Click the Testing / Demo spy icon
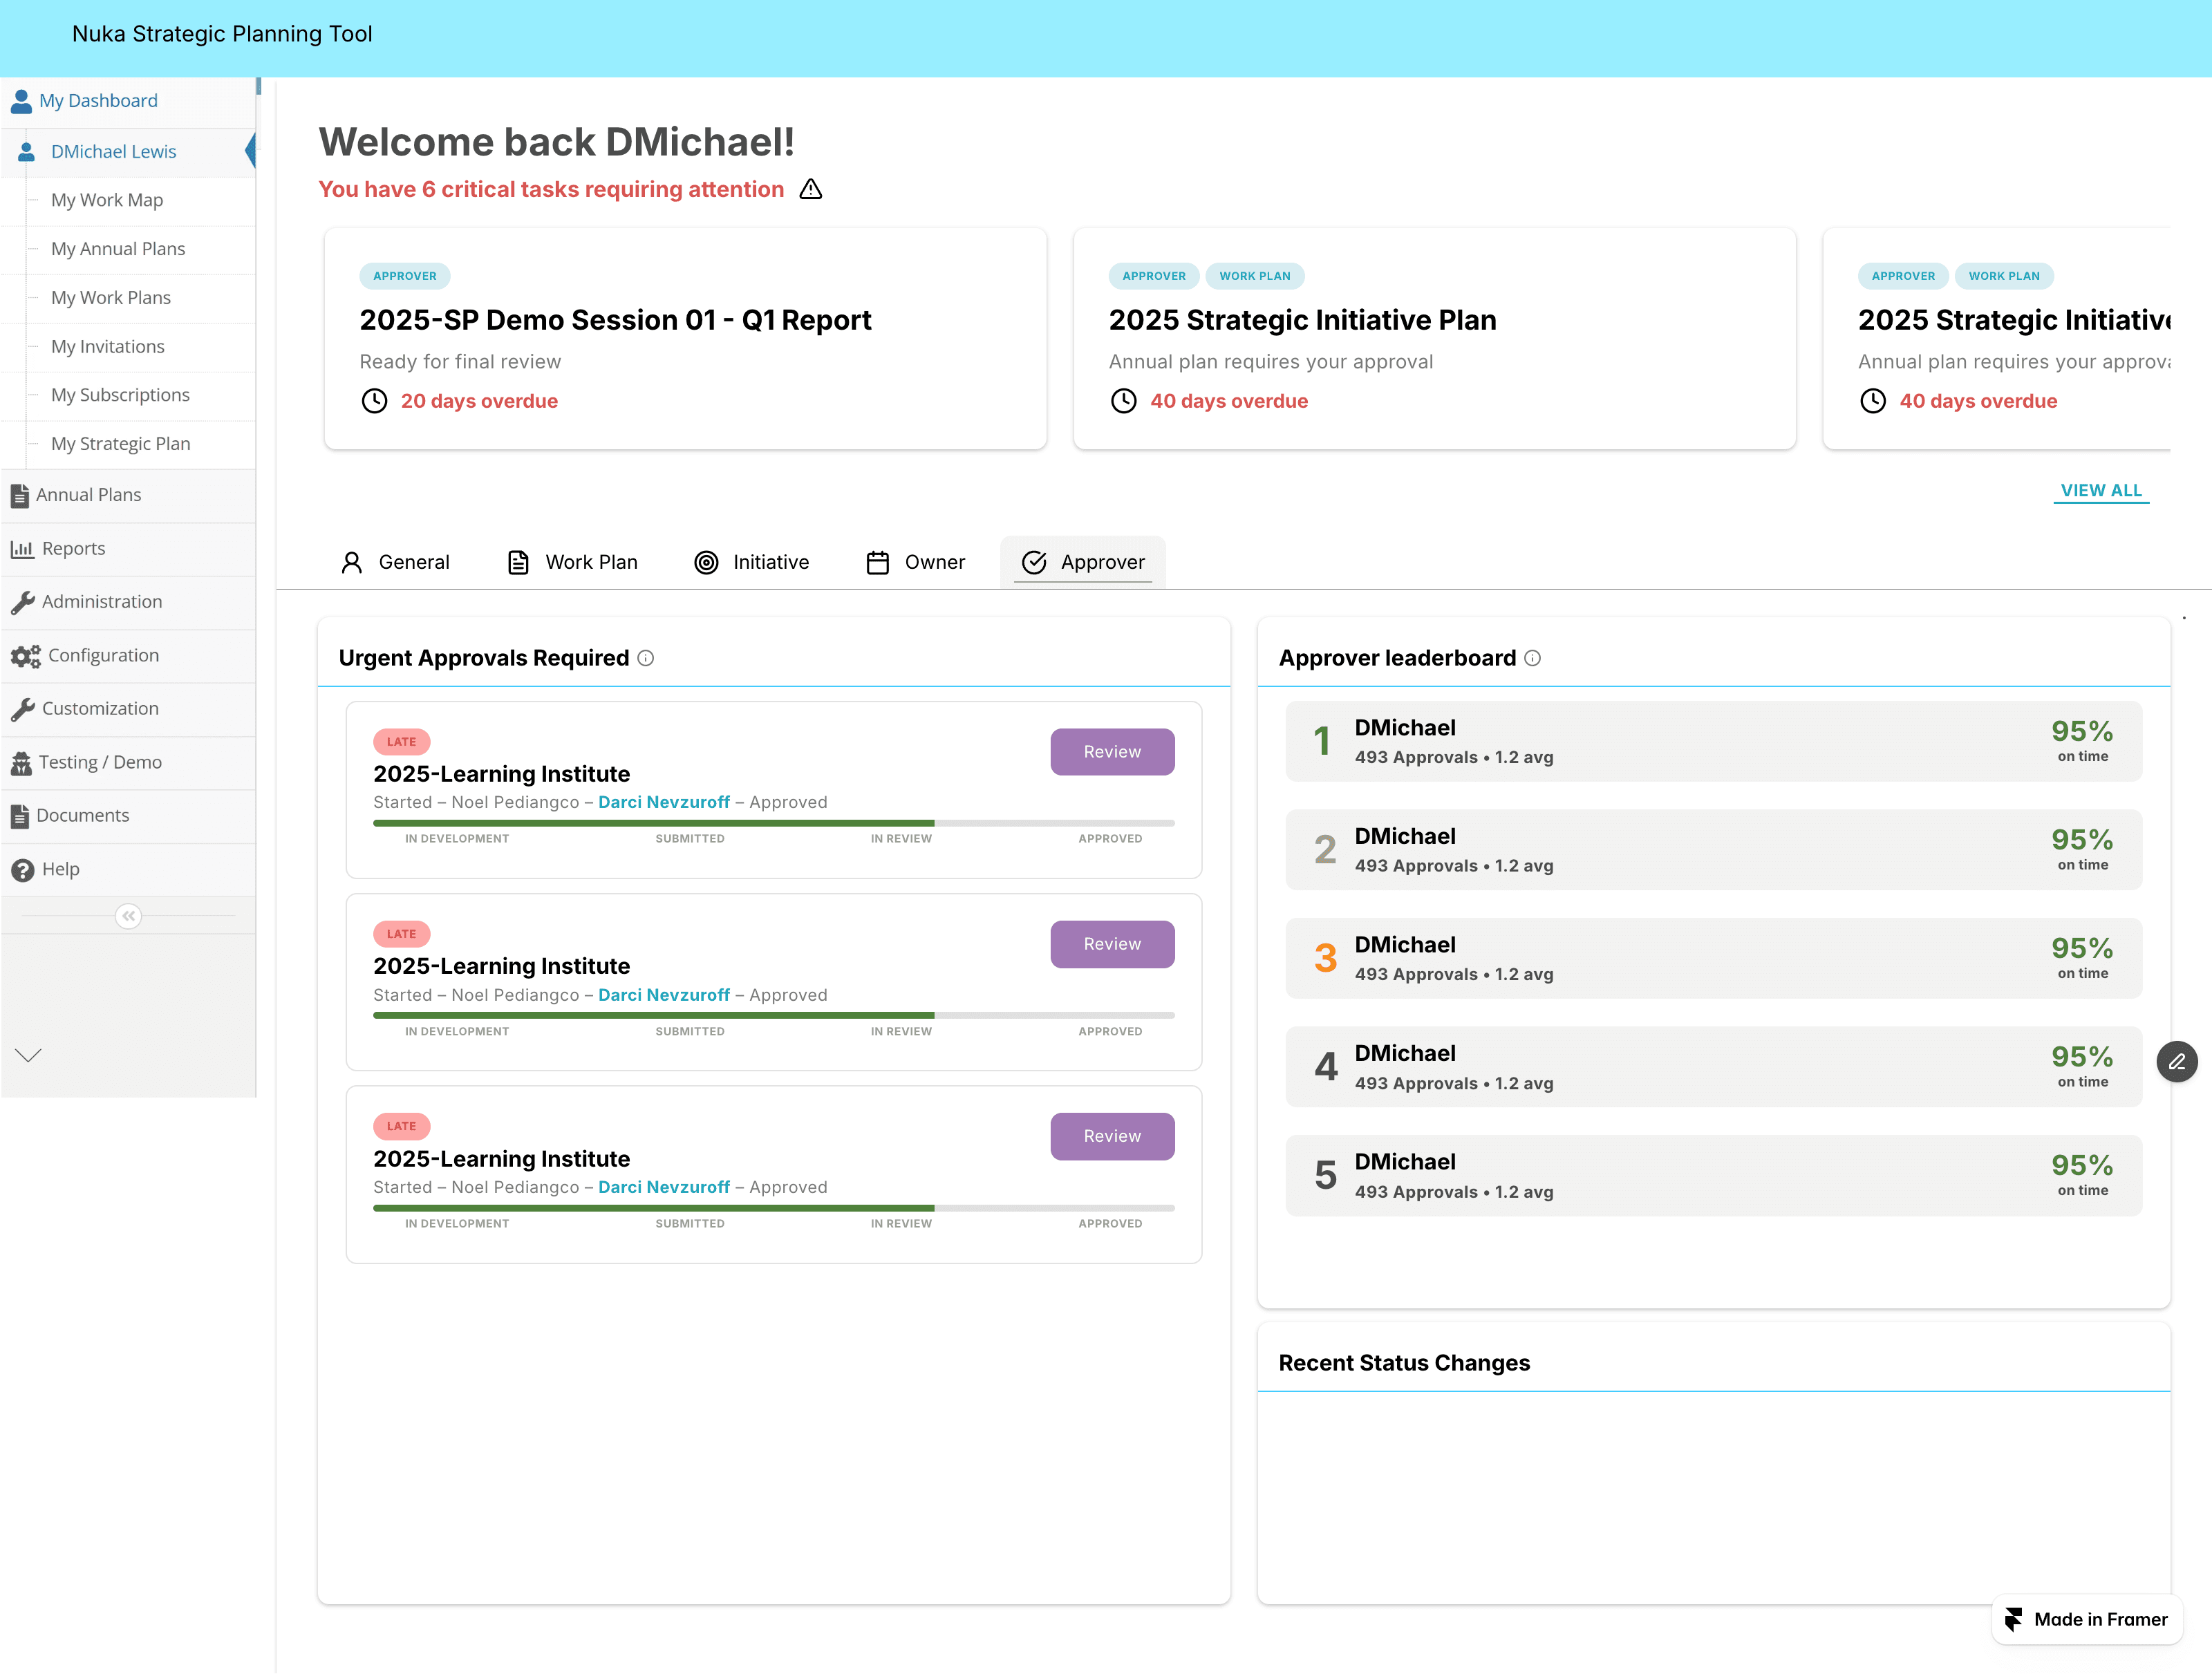 (x=21, y=763)
